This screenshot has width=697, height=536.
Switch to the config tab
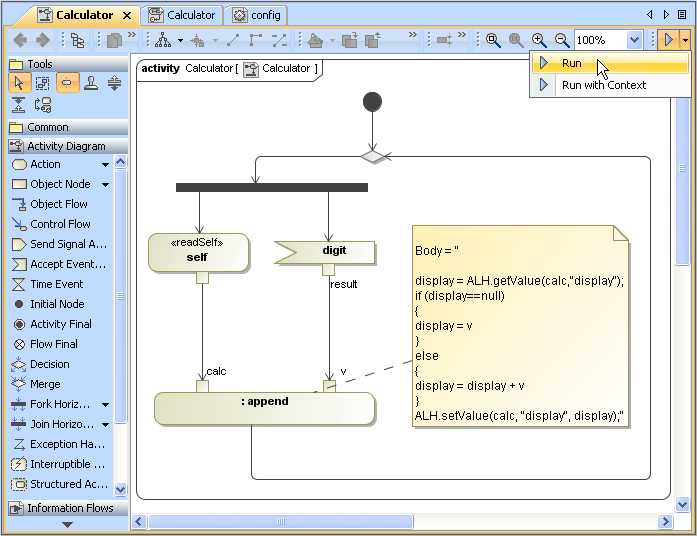click(x=257, y=15)
